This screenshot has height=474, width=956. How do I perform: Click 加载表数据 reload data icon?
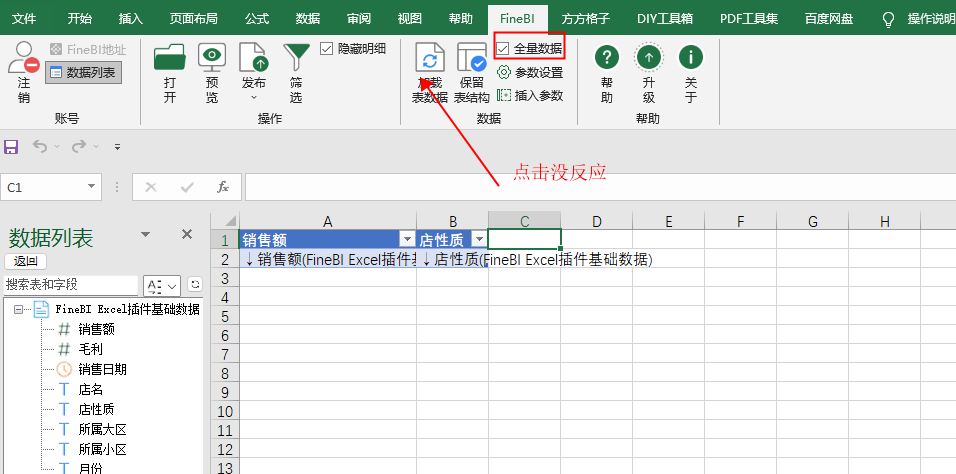tap(430, 59)
